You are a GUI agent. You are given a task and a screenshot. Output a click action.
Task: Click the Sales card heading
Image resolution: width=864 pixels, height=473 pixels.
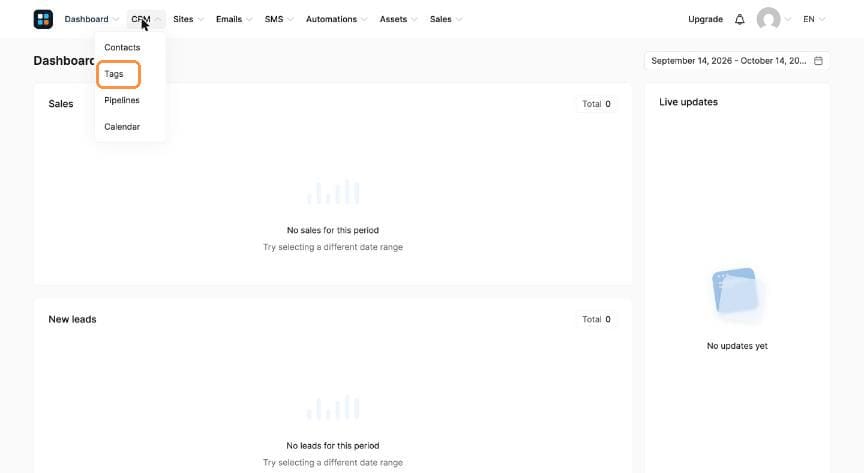[61, 104]
